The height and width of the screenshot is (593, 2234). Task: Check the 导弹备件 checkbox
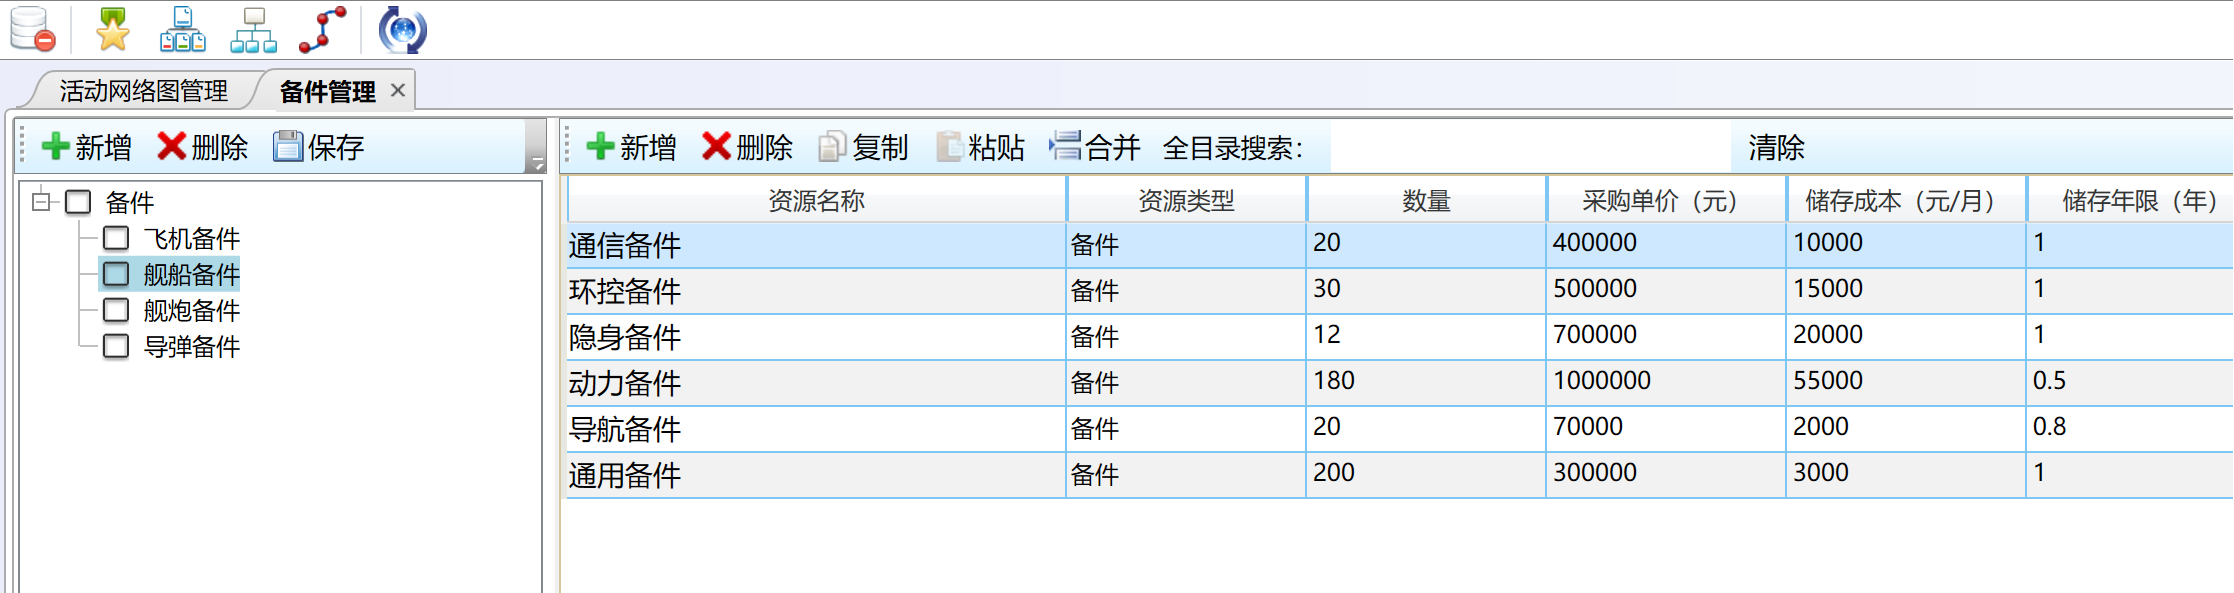[116, 346]
